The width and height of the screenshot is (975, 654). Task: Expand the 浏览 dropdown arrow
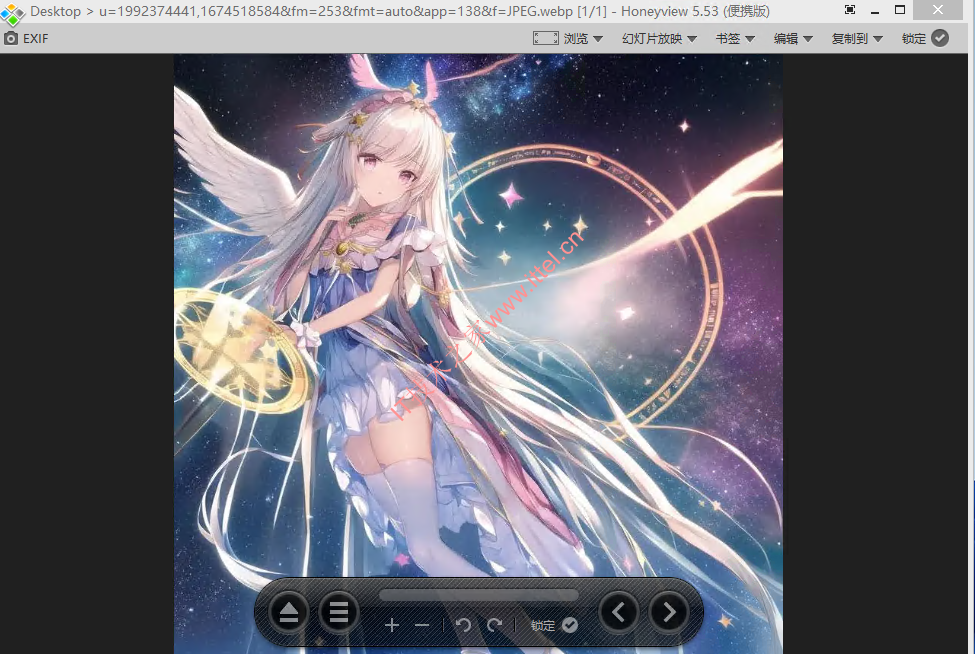(x=598, y=39)
